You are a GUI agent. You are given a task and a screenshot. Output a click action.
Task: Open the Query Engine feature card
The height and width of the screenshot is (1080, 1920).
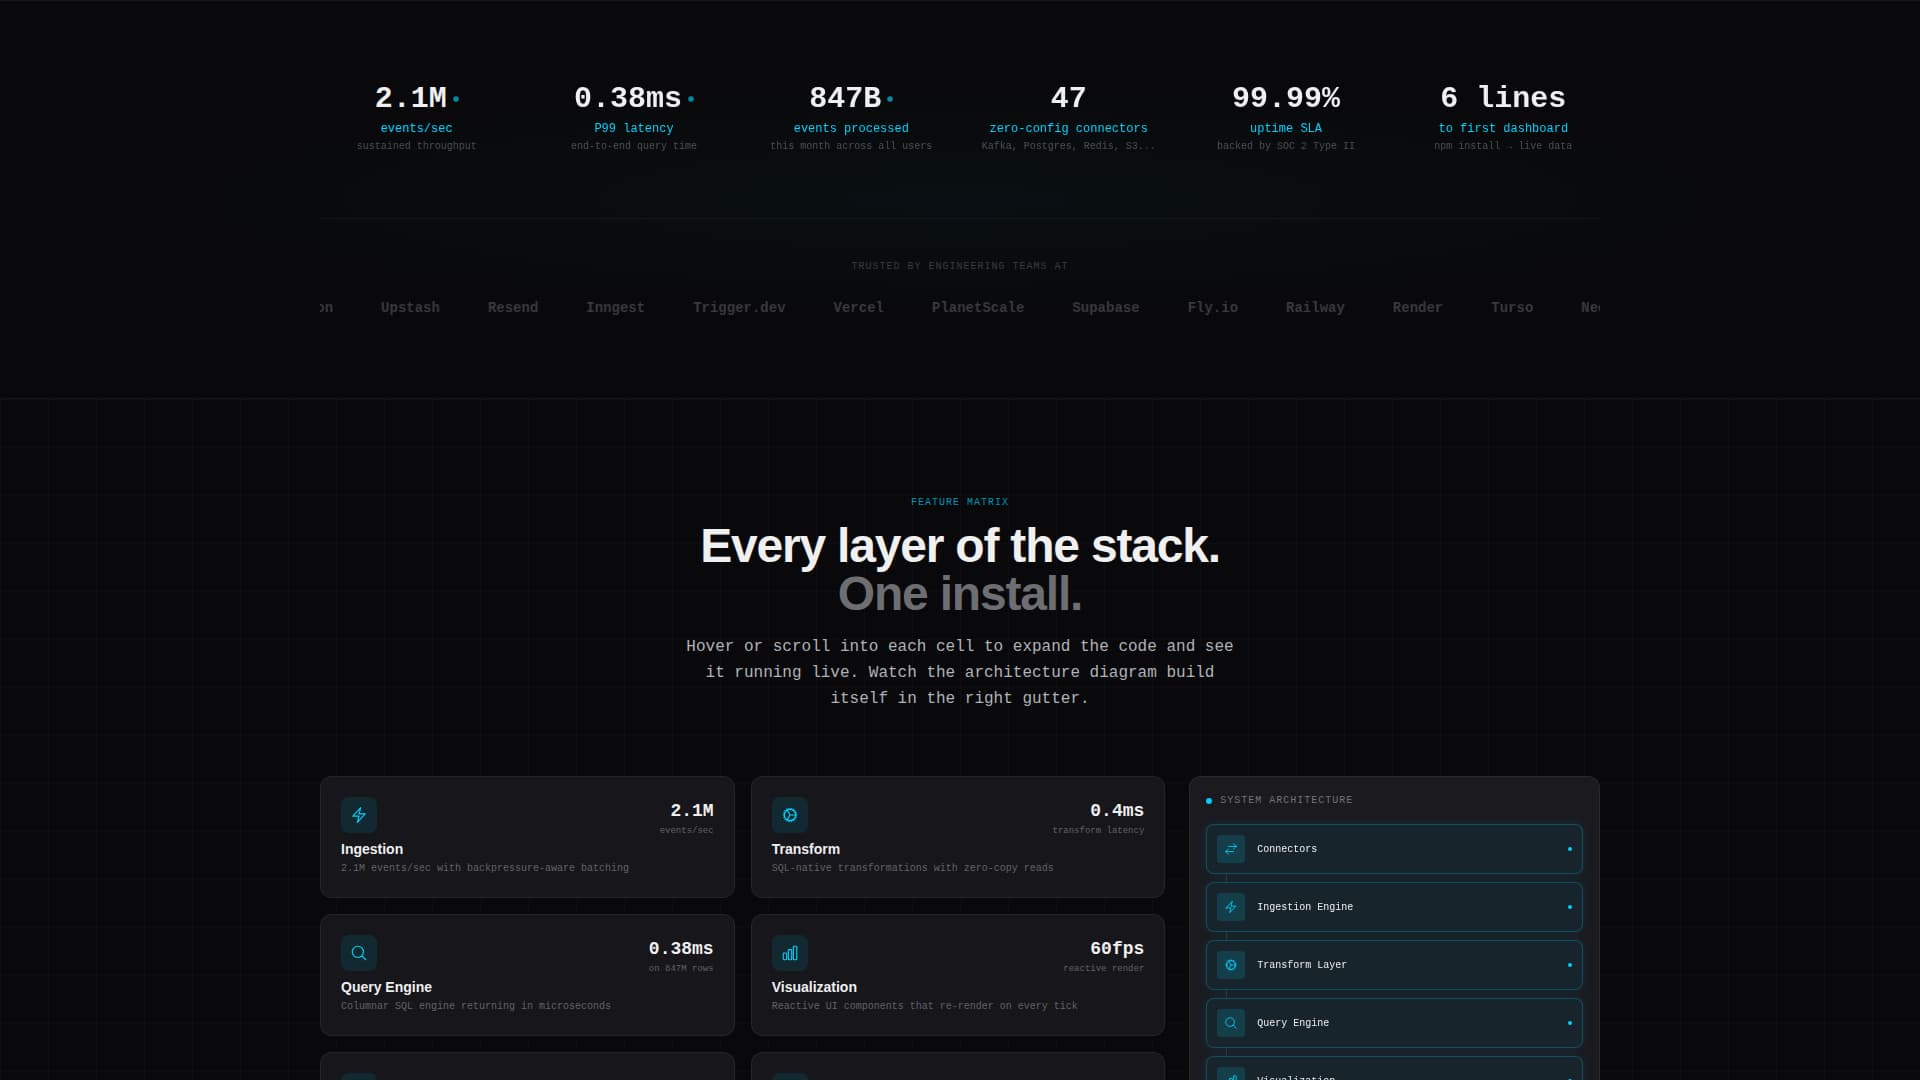coord(527,975)
